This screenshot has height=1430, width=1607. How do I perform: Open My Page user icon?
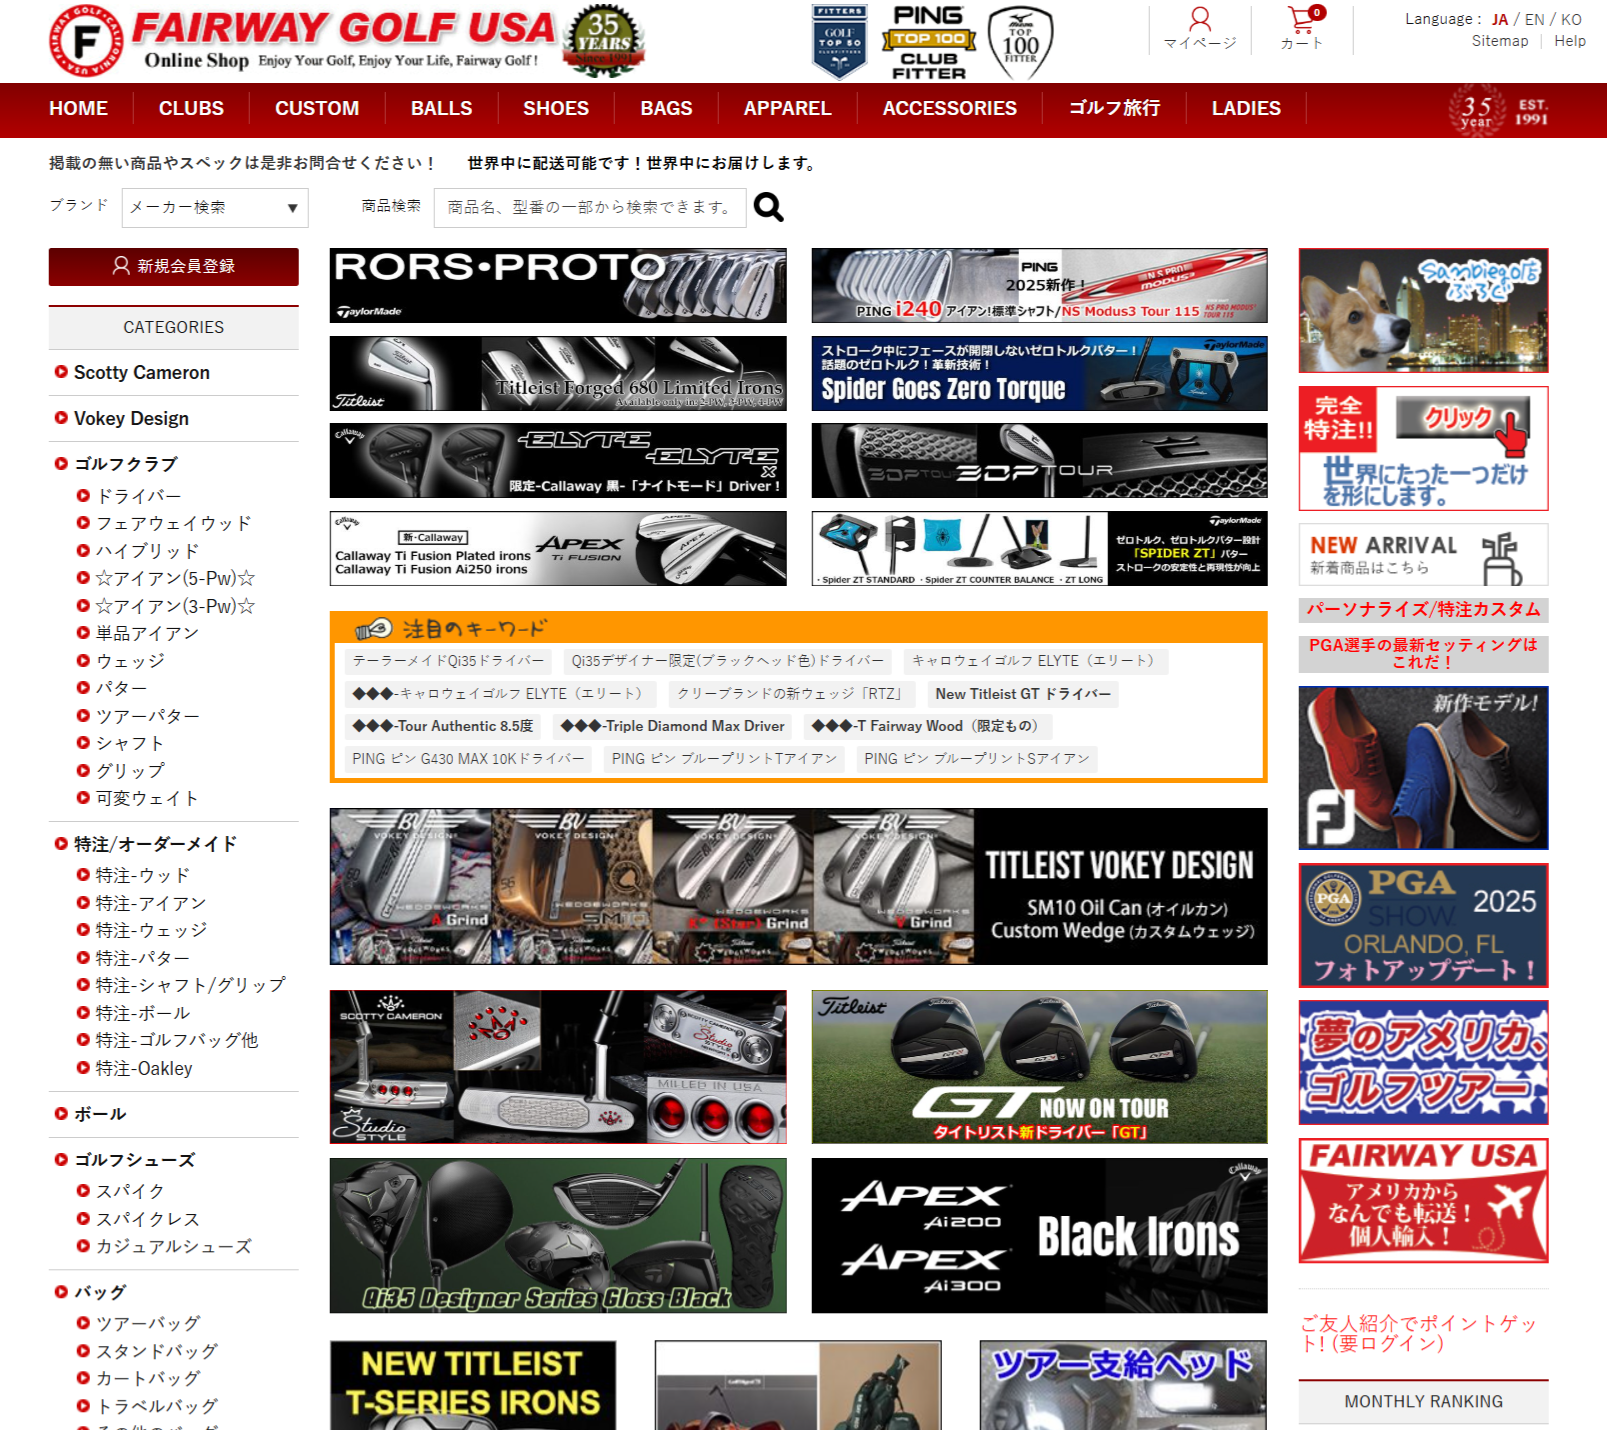coord(1200,29)
